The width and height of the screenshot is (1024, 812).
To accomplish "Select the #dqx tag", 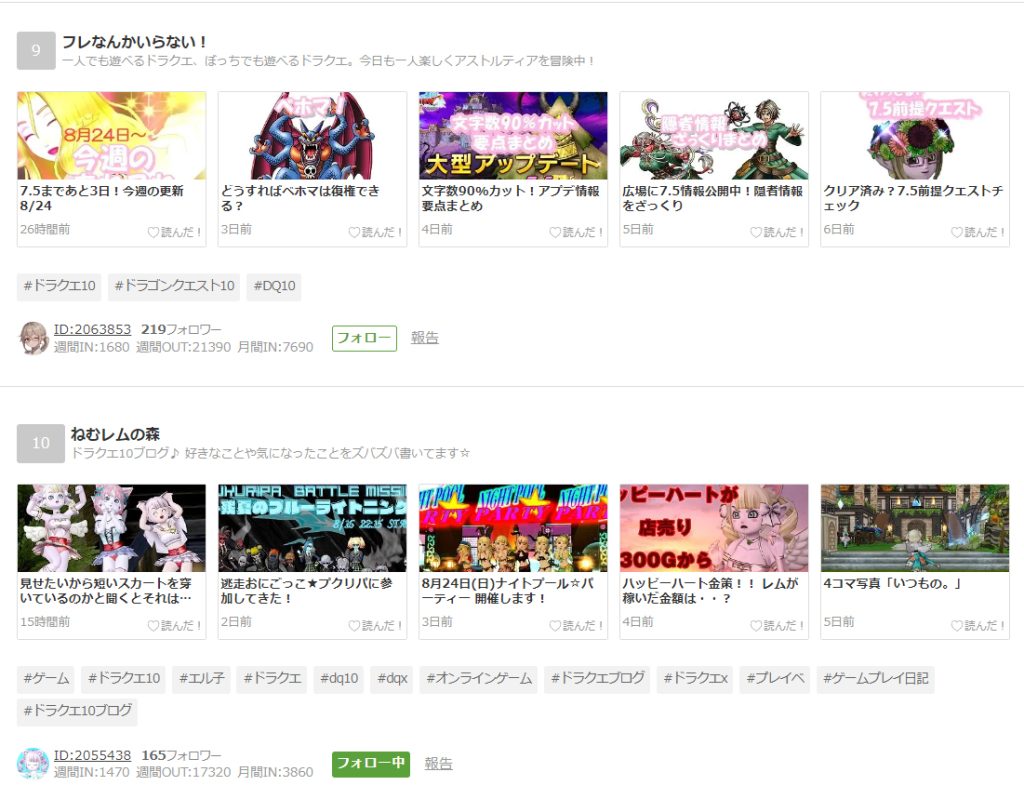I will 392,679.
